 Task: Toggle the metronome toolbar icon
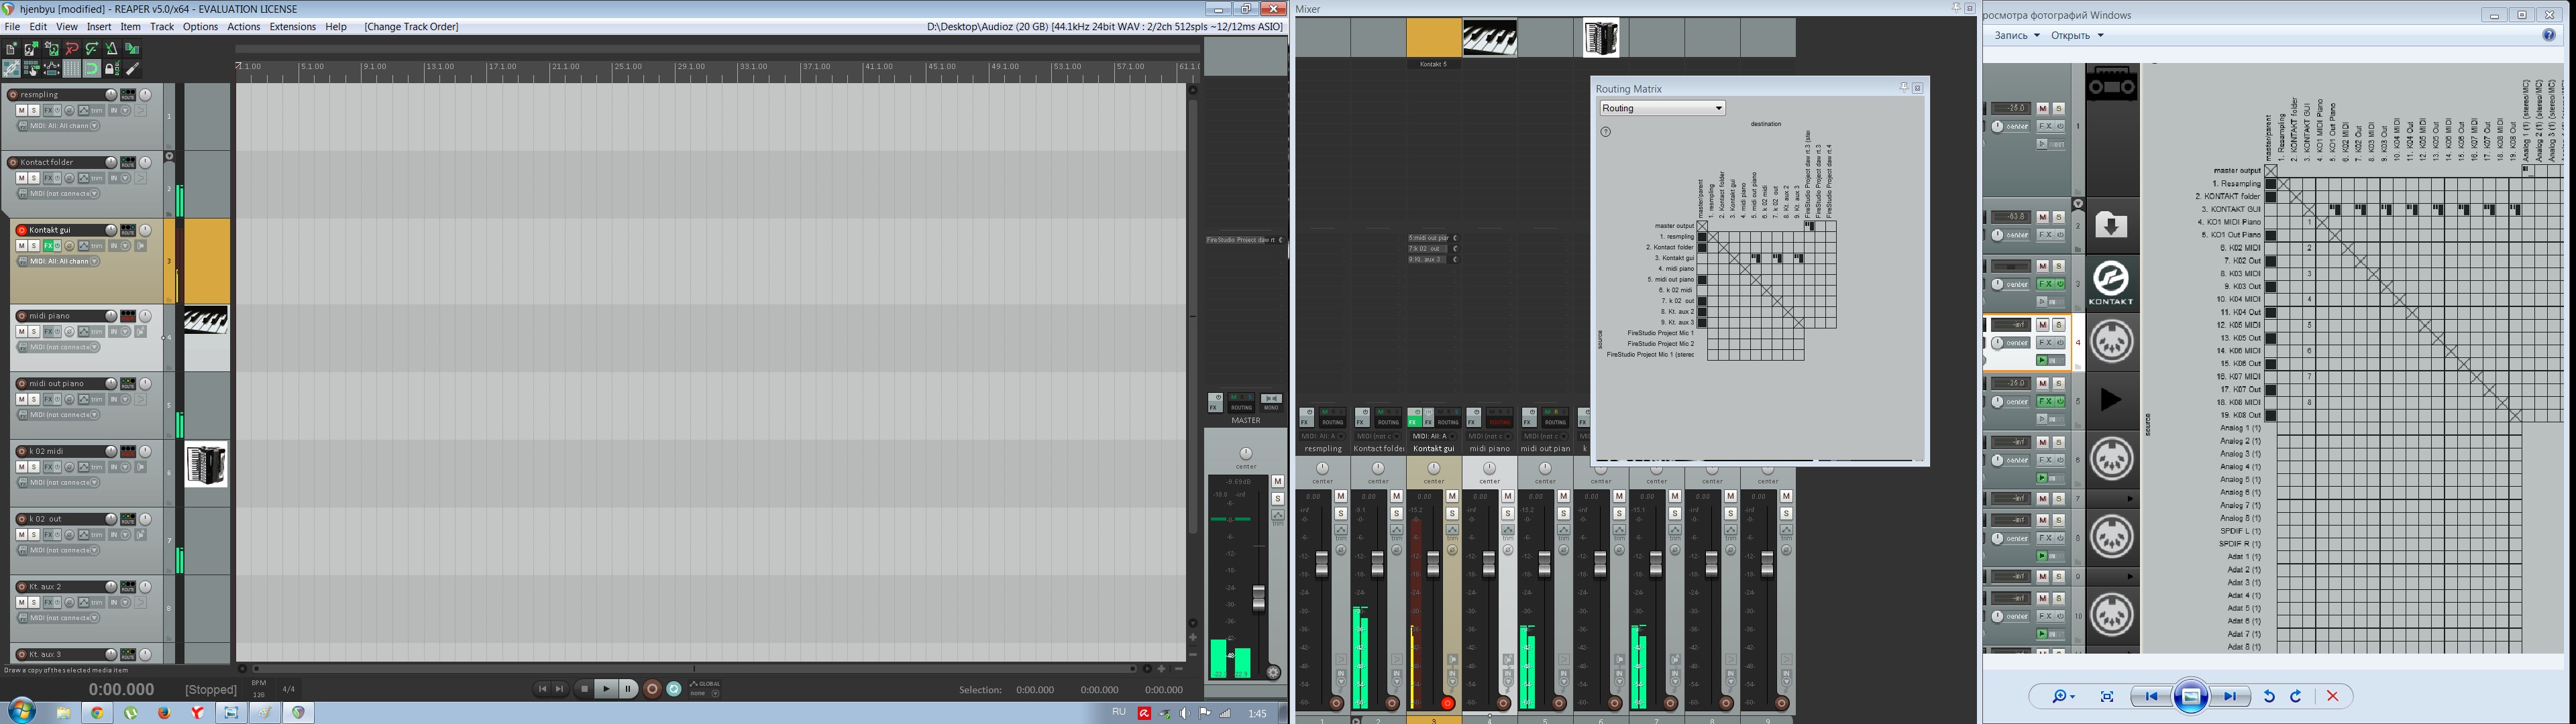click(x=111, y=48)
